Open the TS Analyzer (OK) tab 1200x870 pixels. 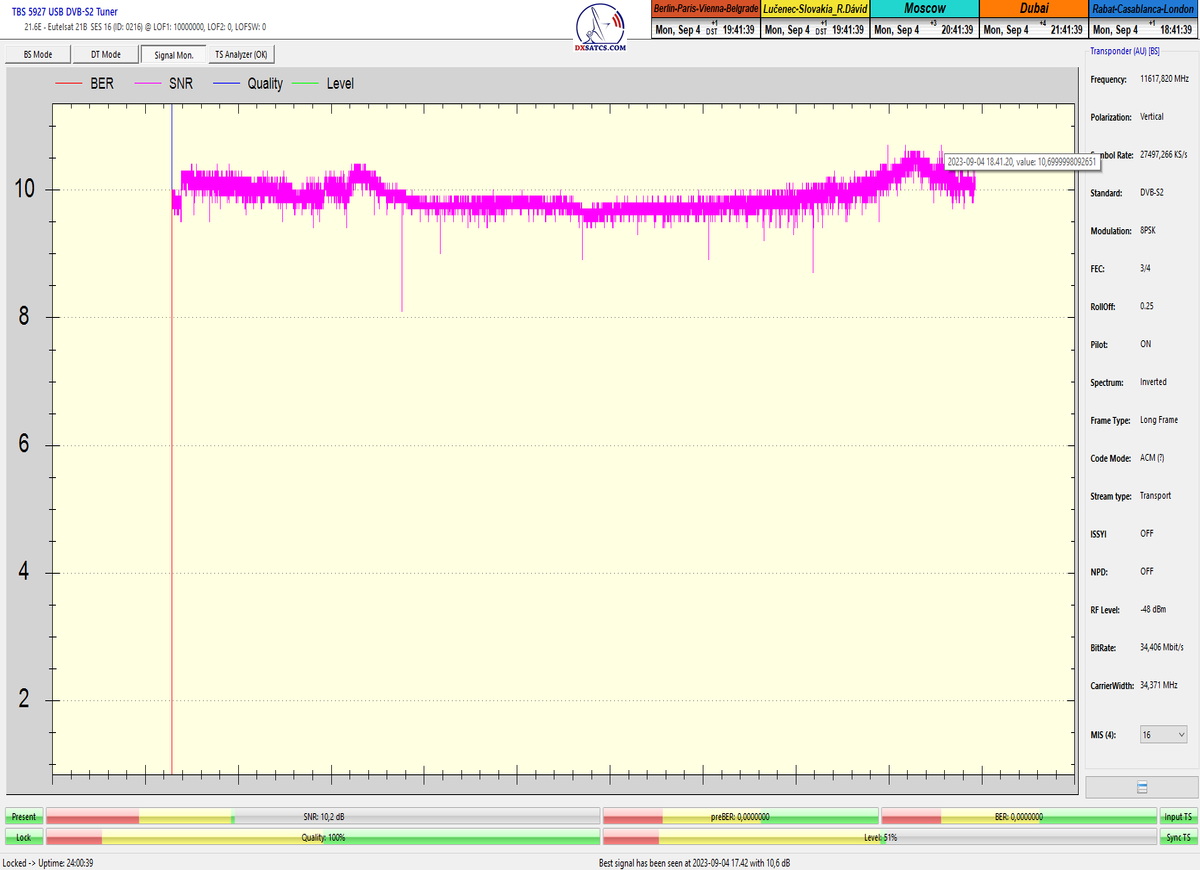(241, 55)
